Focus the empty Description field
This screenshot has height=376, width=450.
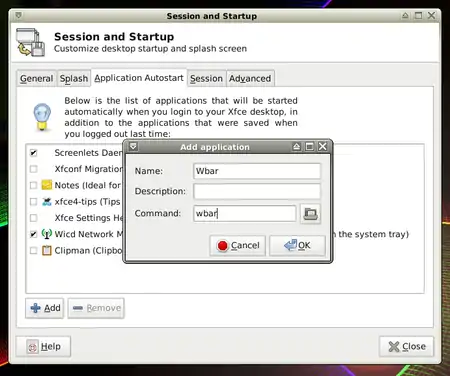(x=257, y=192)
